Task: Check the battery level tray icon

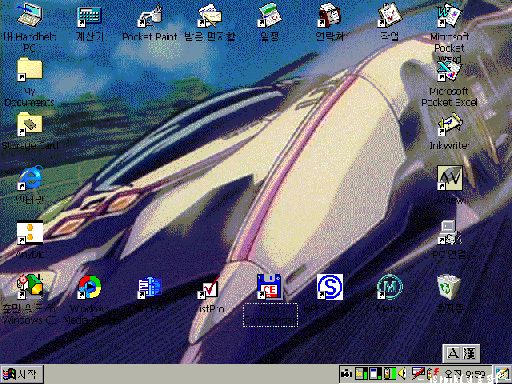Action: 390,374
